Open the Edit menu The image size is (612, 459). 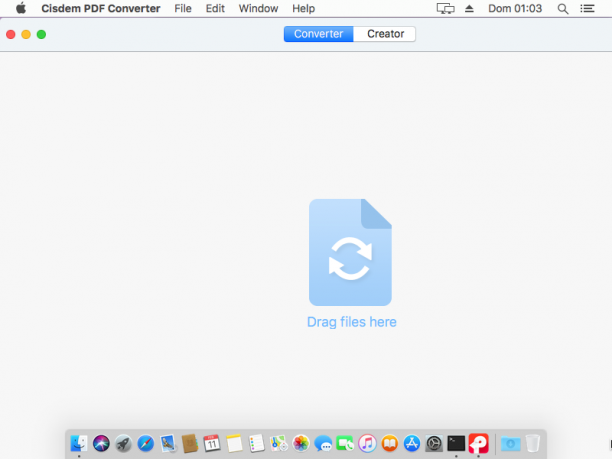pyautogui.click(x=215, y=9)
